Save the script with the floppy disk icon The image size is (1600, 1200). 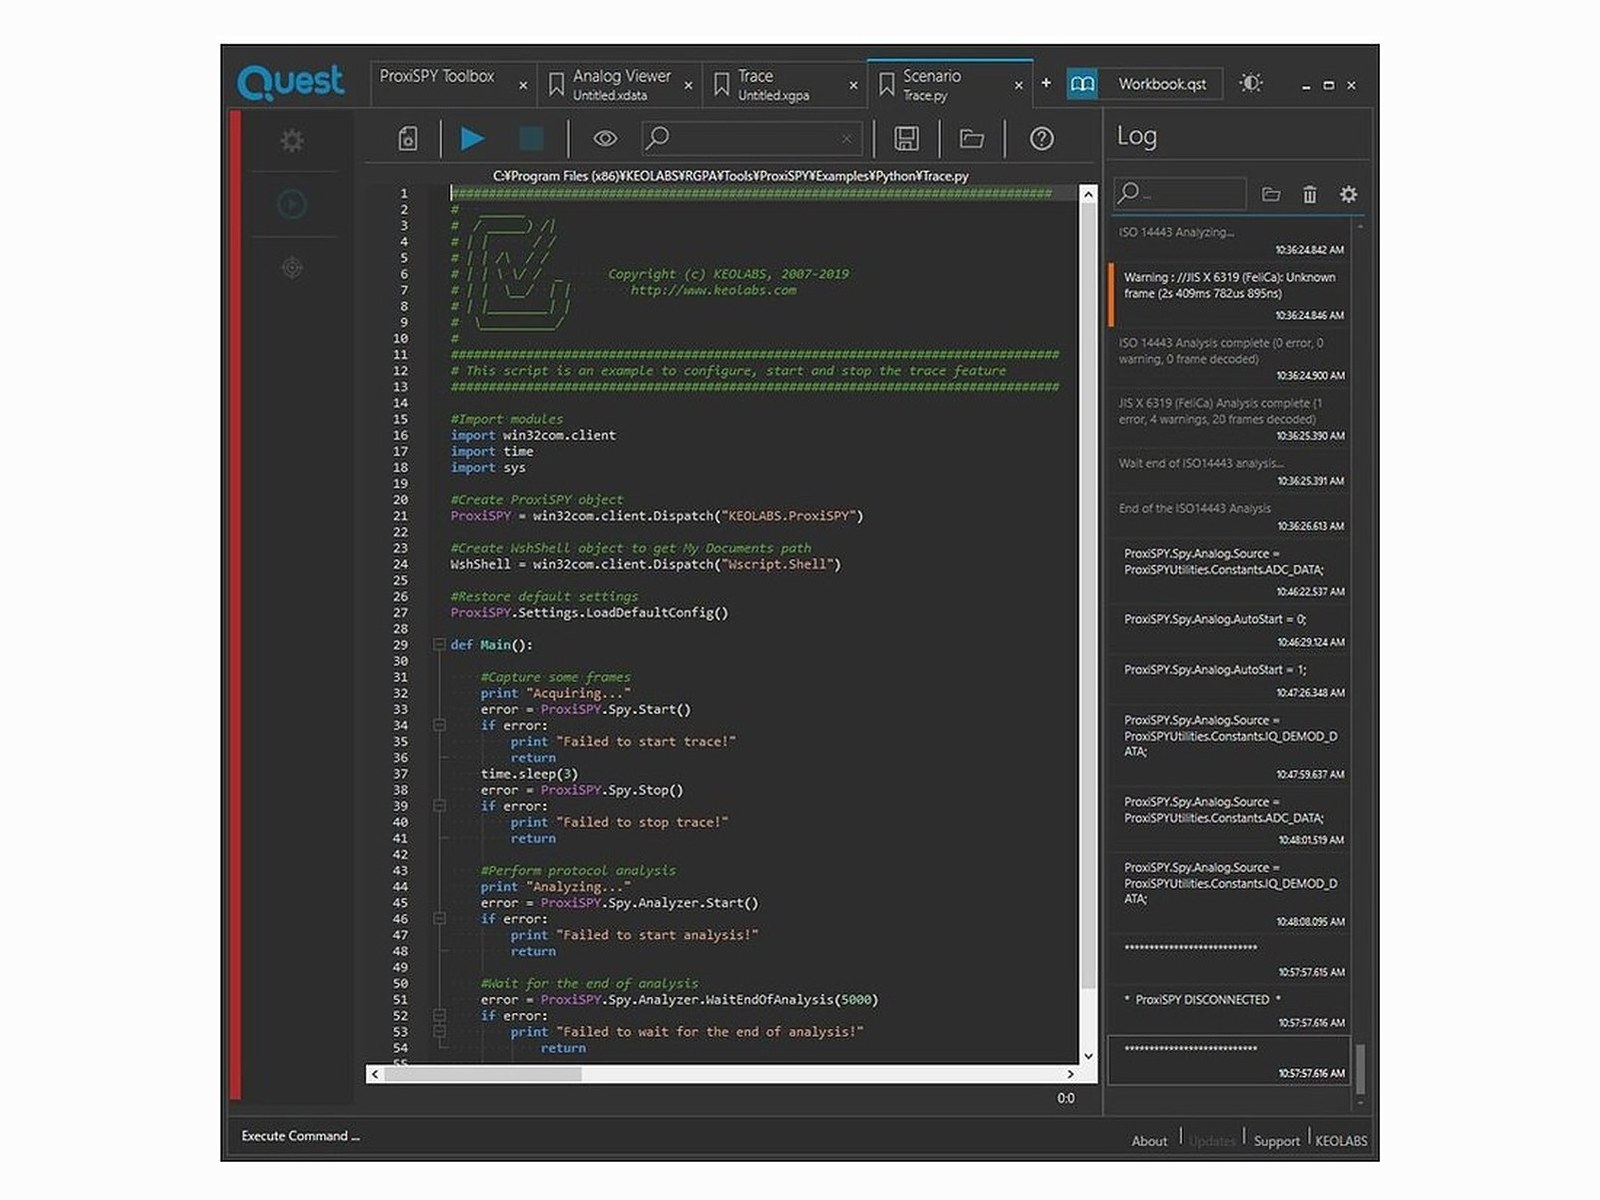pyautogui.click(x=906, y=138)
